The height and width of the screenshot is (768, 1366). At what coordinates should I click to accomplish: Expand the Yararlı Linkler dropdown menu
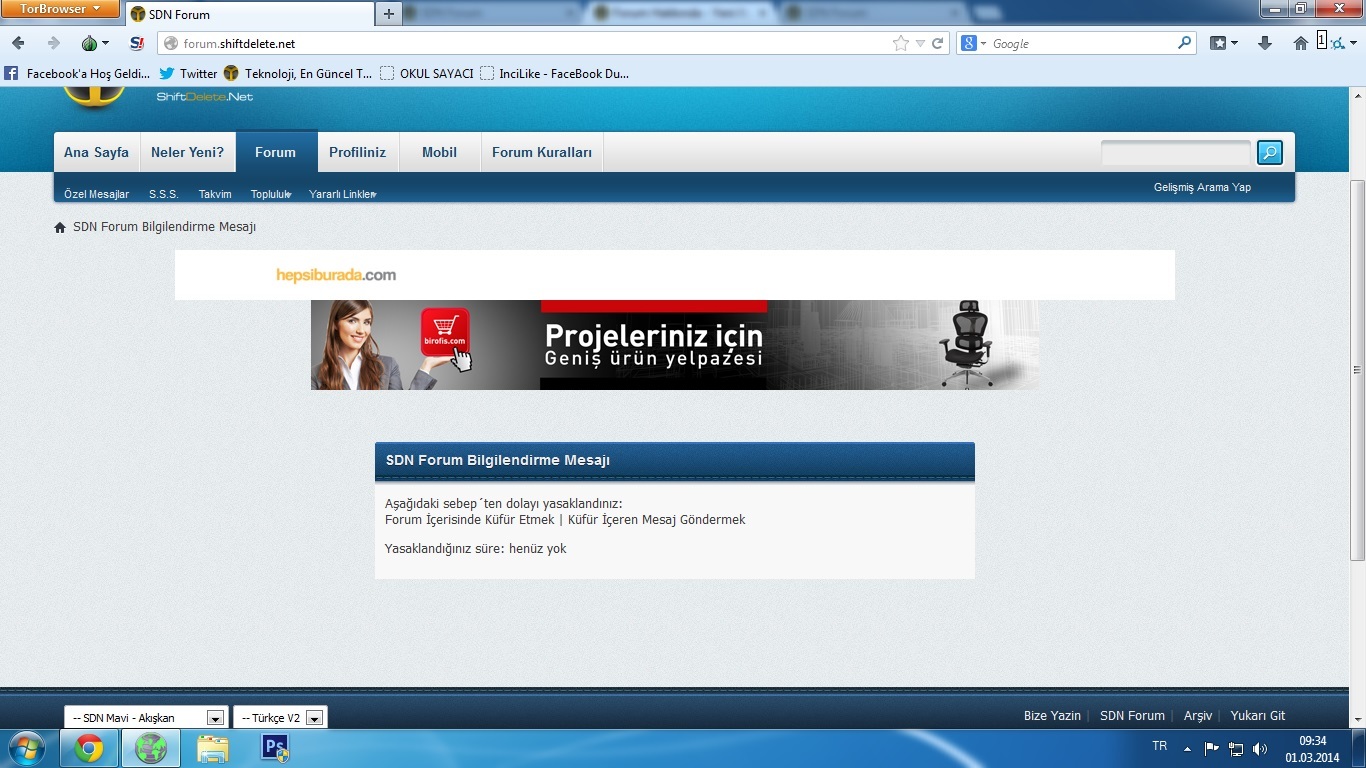(343, 194)
